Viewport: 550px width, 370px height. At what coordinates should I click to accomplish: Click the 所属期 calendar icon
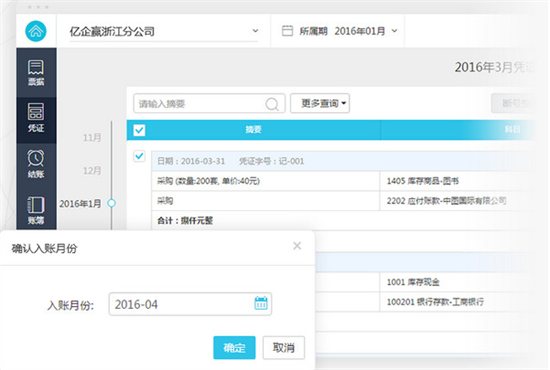click(287, 31)
